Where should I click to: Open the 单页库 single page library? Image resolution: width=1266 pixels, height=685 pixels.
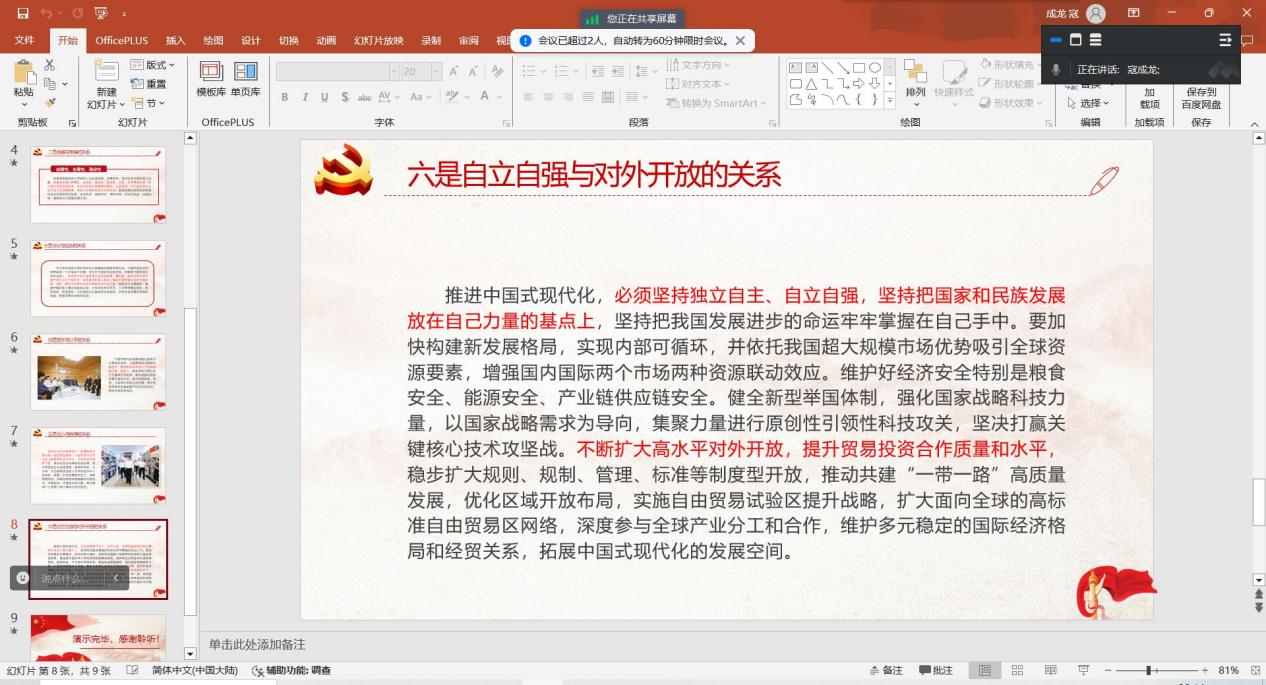tap(245, 78)
